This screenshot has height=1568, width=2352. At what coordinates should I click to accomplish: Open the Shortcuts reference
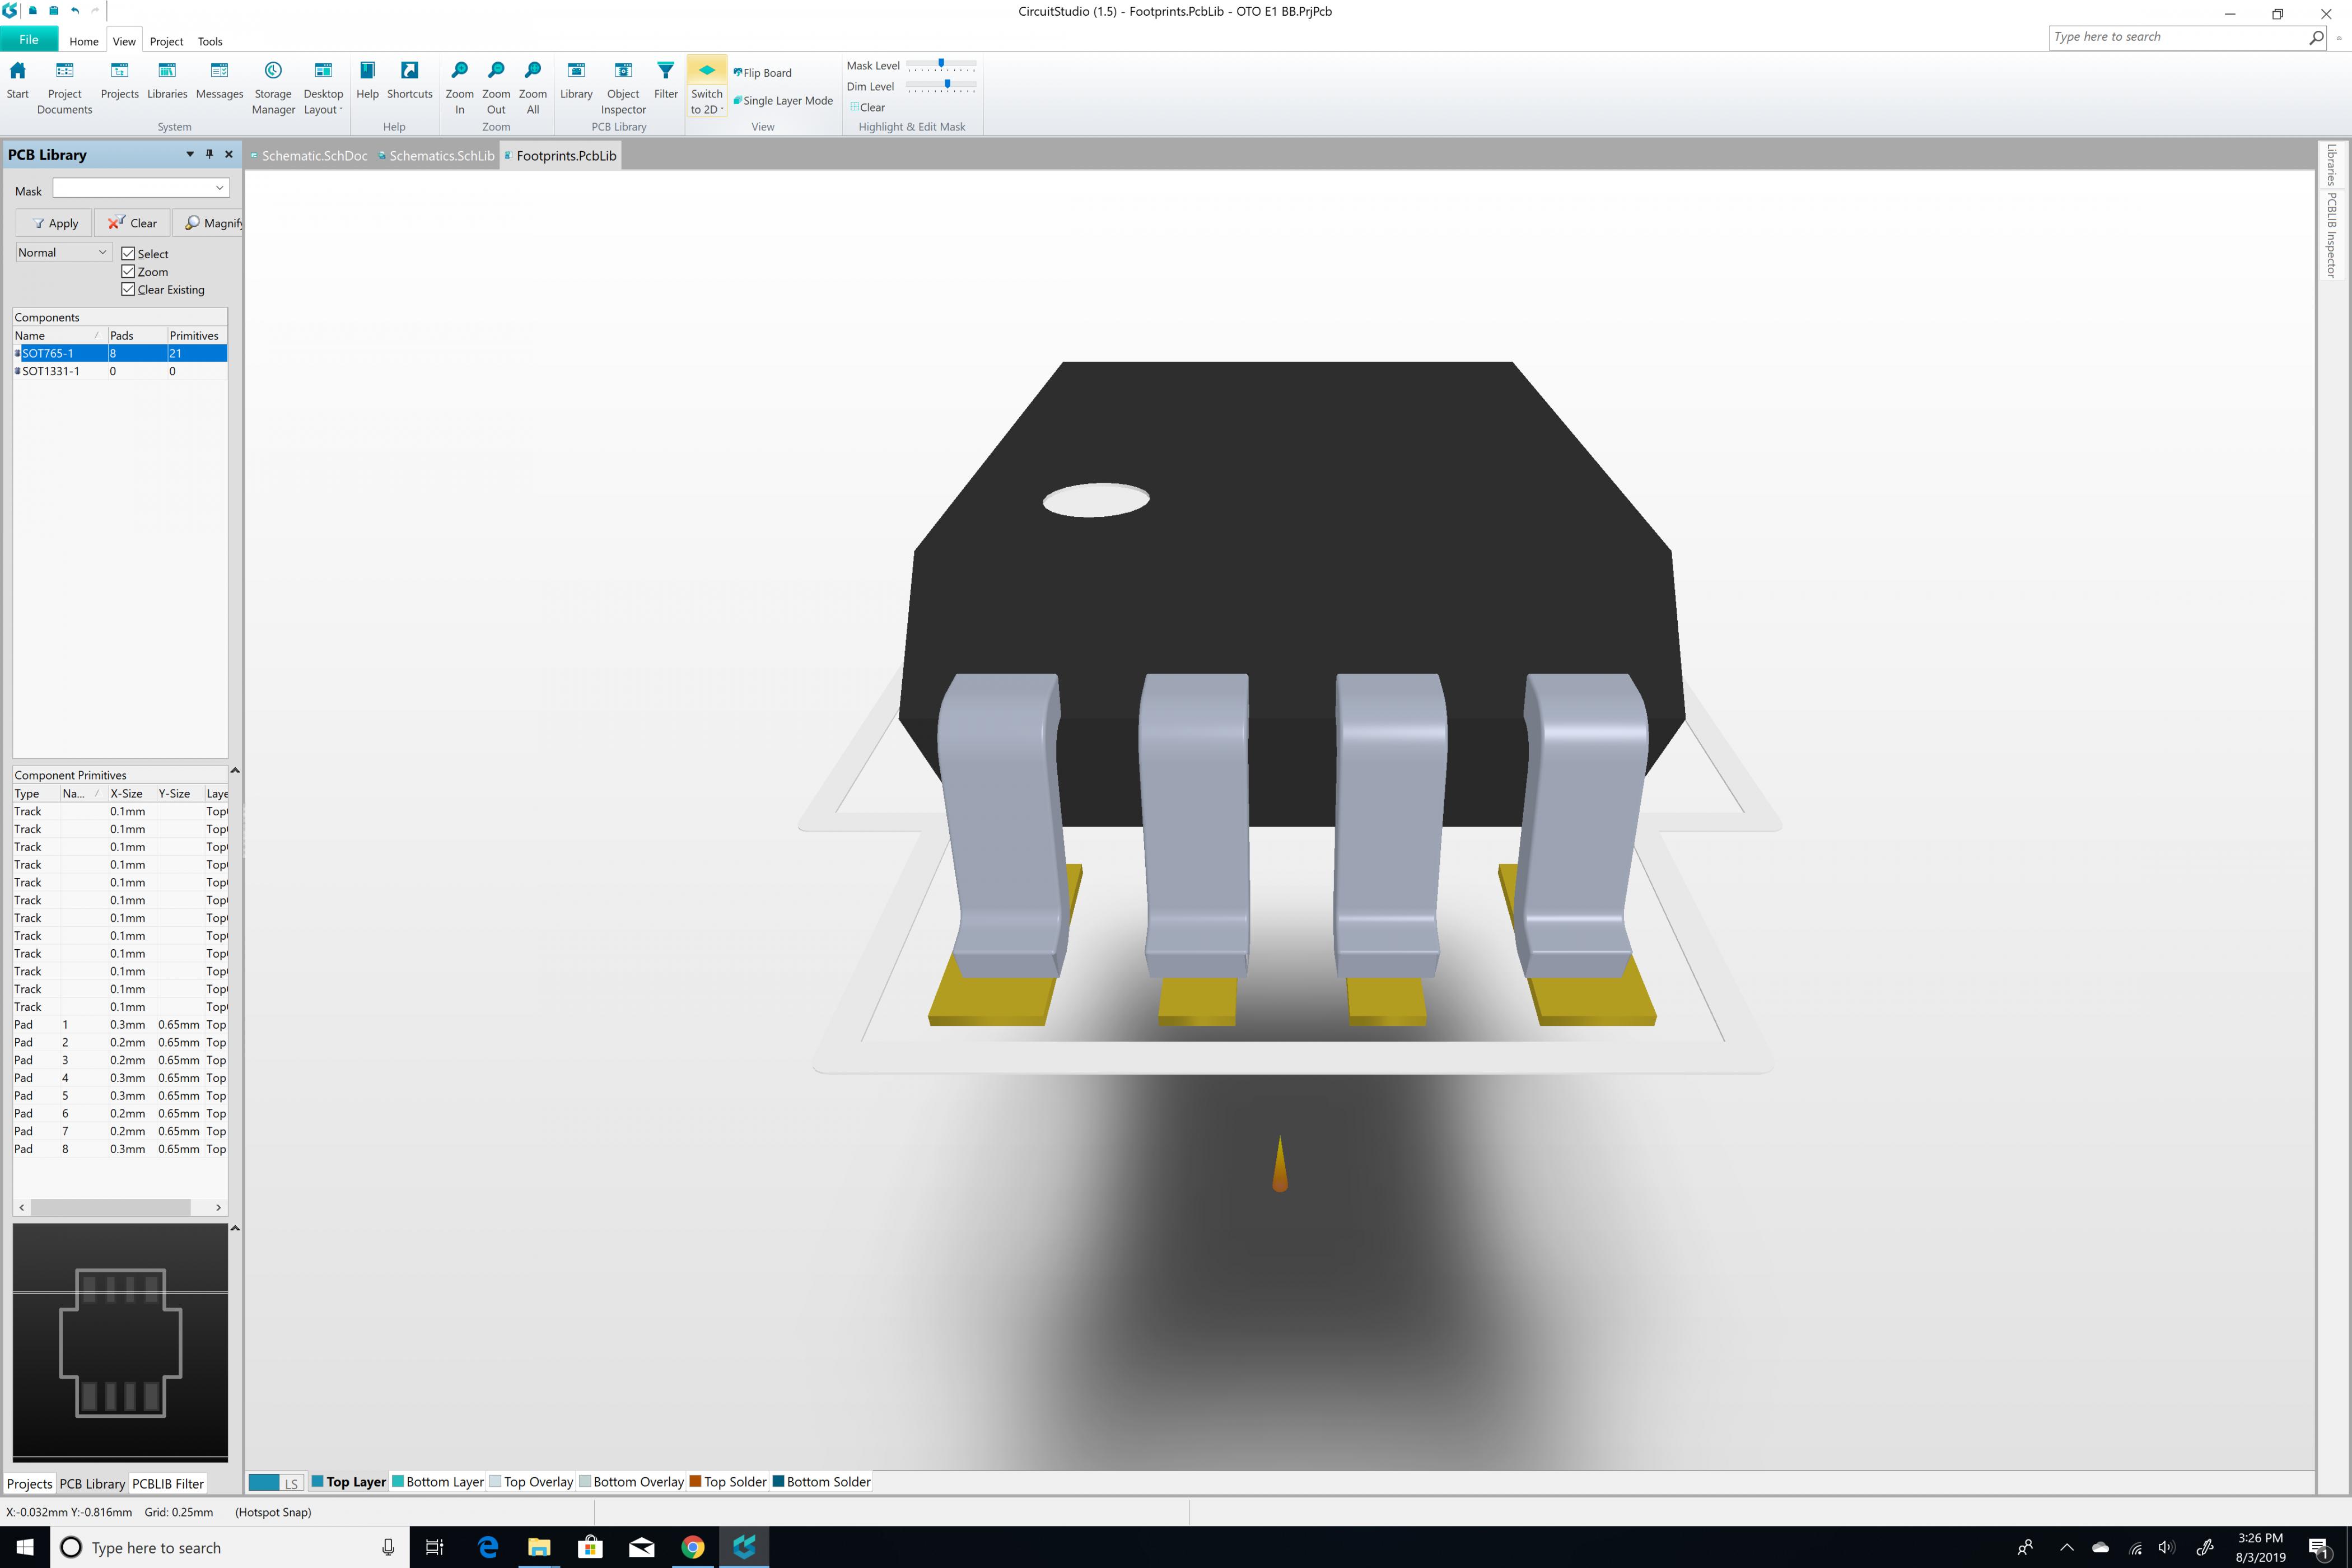[409, 80]
